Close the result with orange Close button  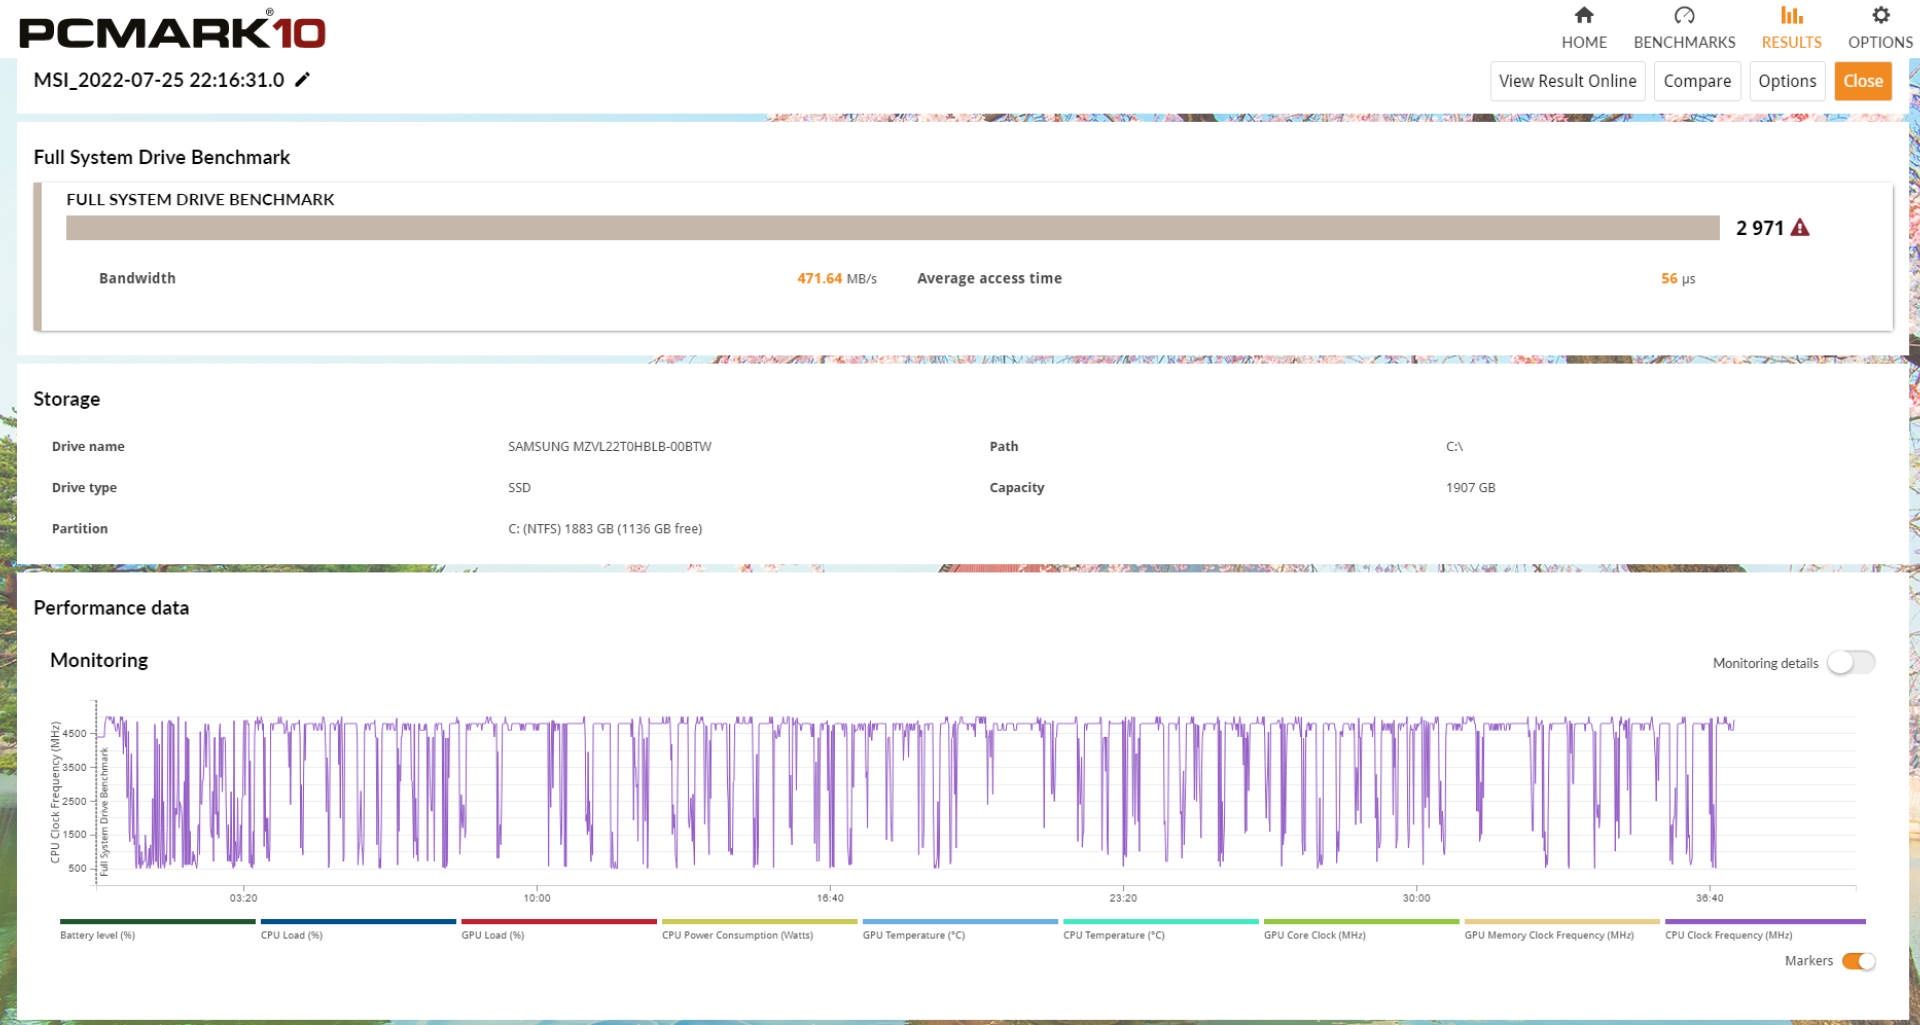tap(1863, 81)
